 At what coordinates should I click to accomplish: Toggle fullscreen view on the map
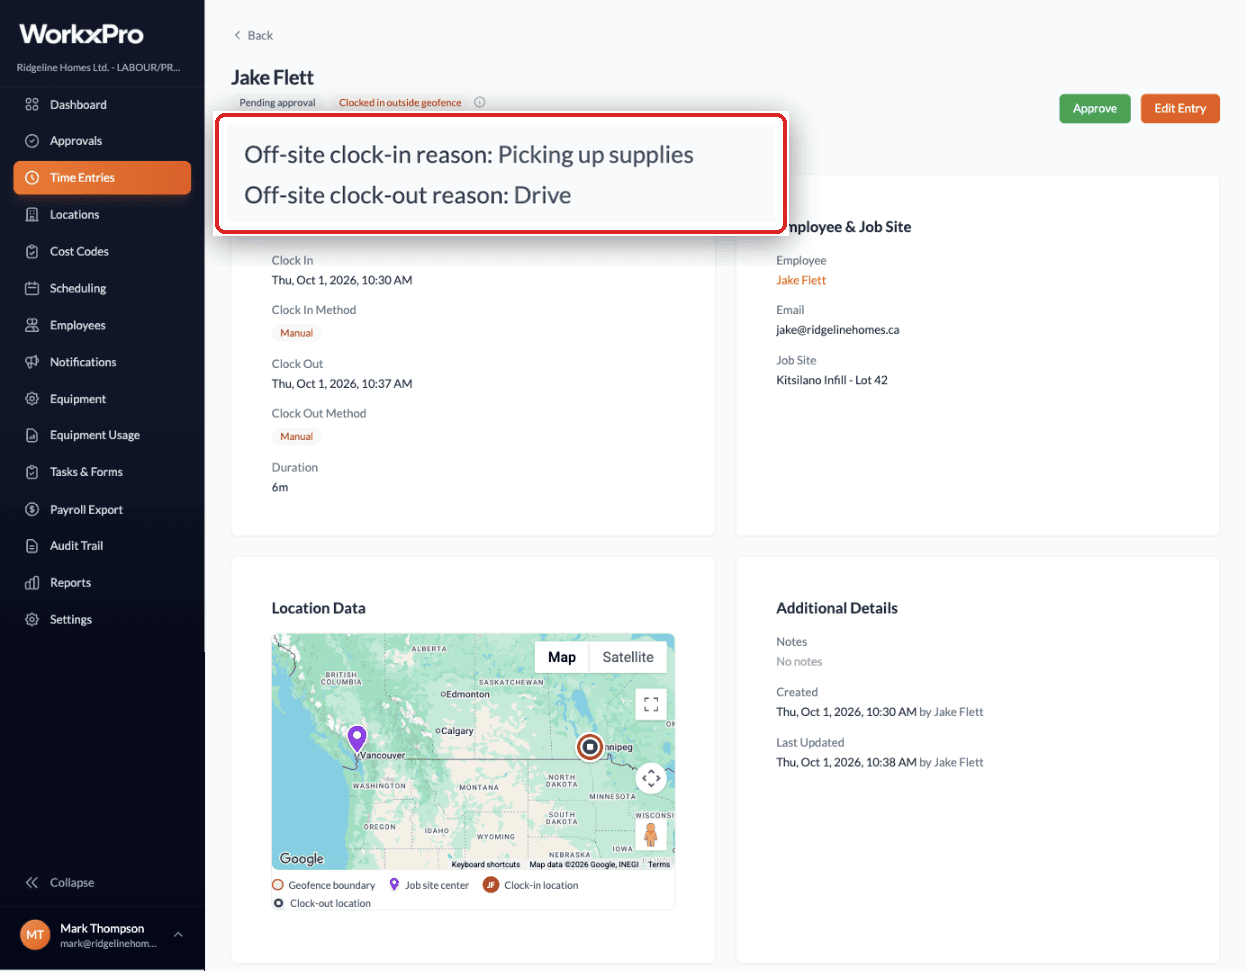pyautogui.click(x=651, y=704)
